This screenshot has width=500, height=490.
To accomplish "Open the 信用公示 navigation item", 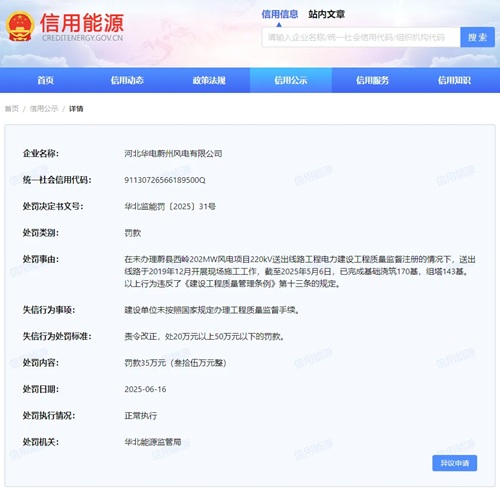I will pyautogui.click(x=291, y=80).
